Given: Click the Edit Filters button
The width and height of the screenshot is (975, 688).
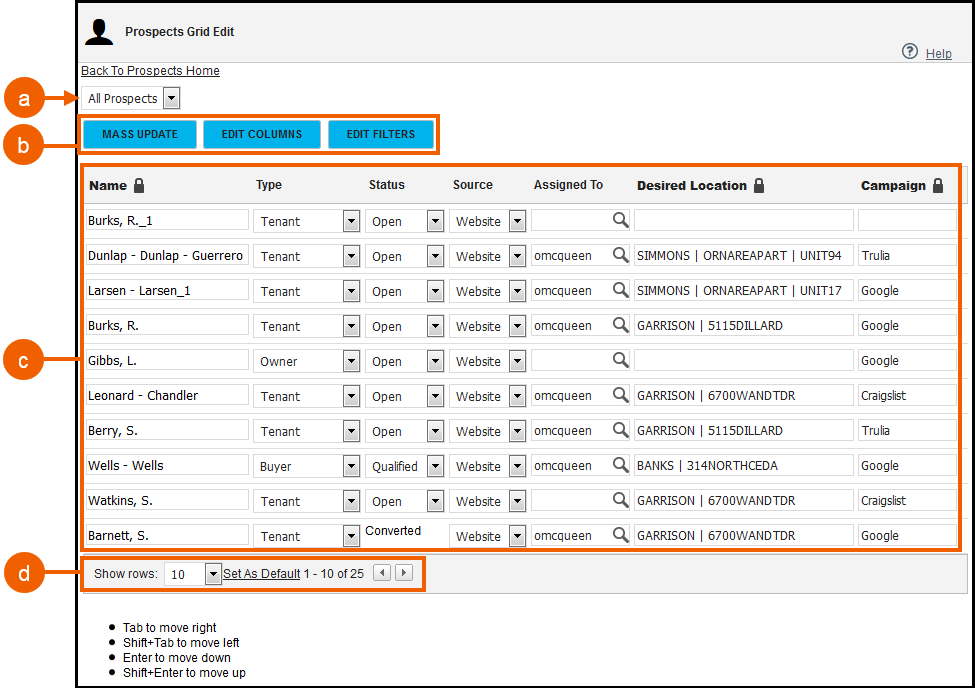Looking at the screenshot, I should coord(381,134).
